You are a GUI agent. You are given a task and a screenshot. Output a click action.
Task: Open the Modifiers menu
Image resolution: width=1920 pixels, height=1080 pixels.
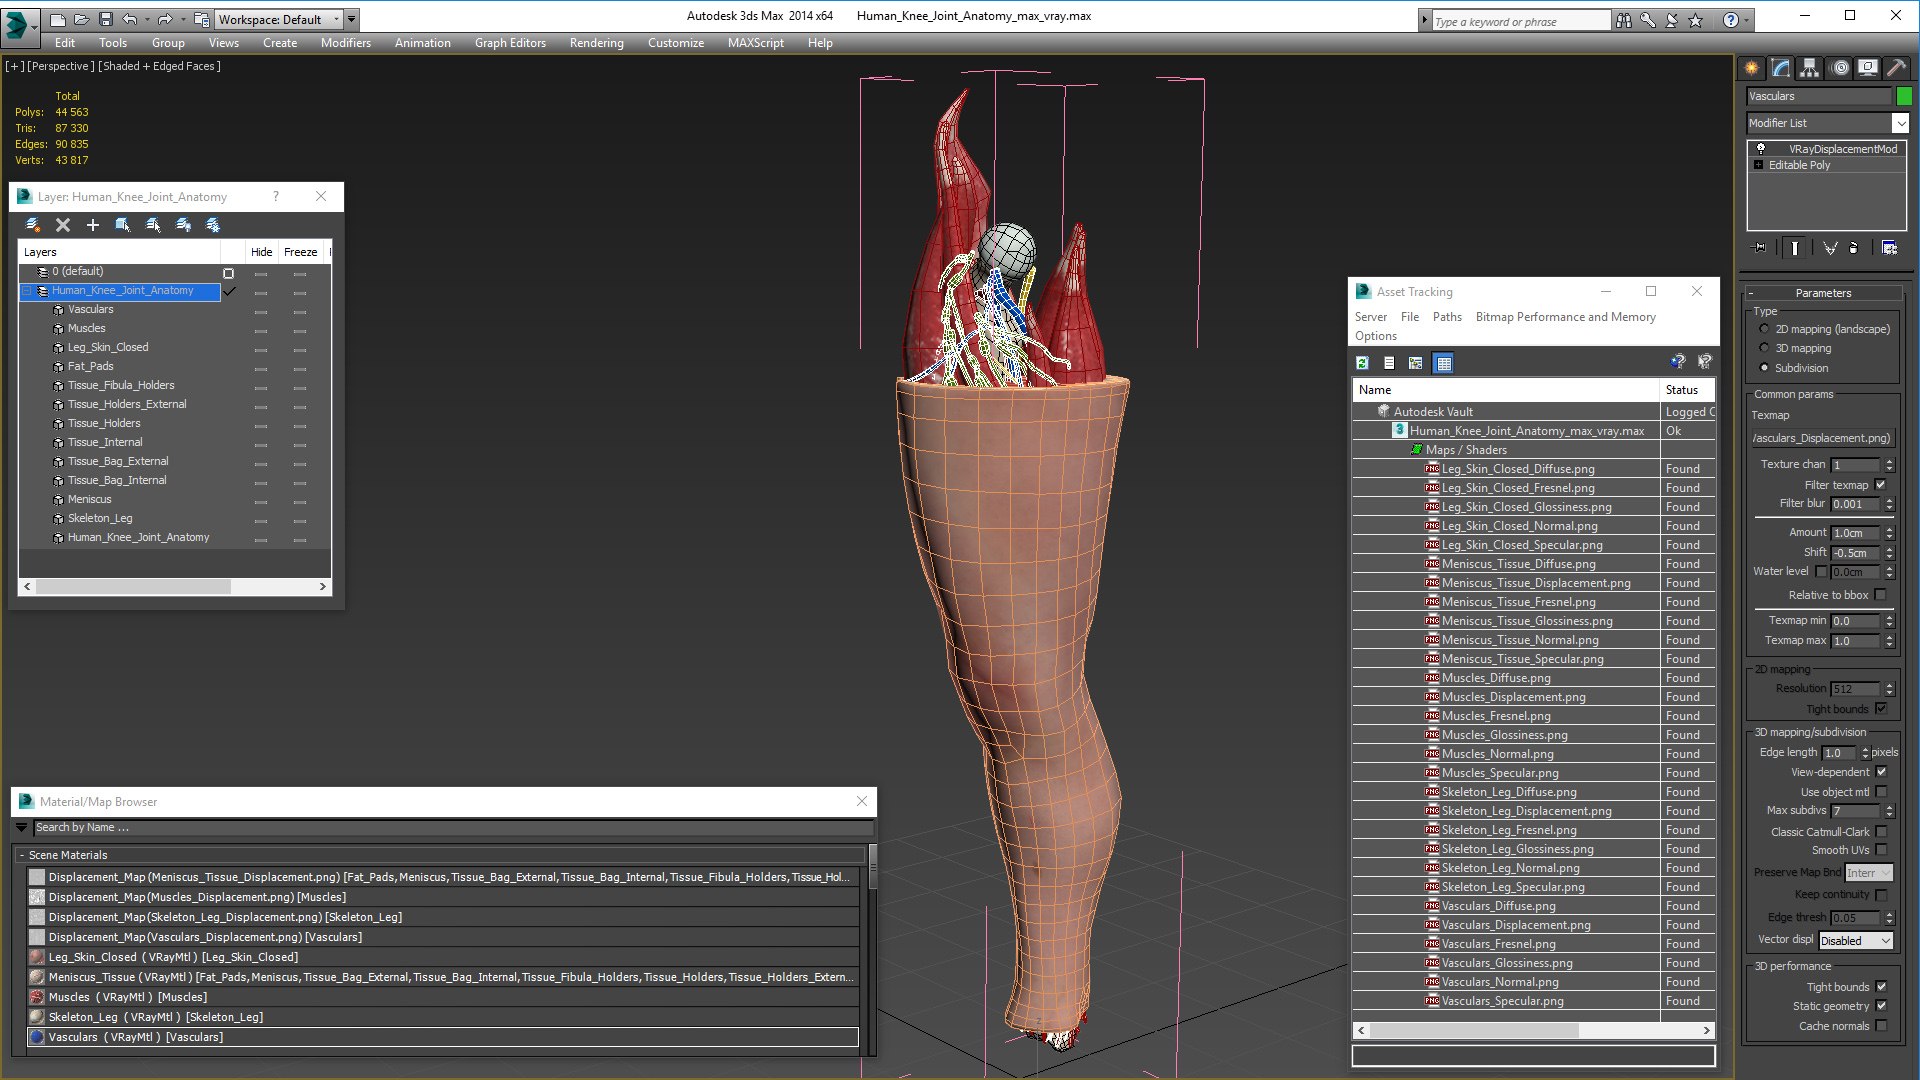[x=345, y=43]
